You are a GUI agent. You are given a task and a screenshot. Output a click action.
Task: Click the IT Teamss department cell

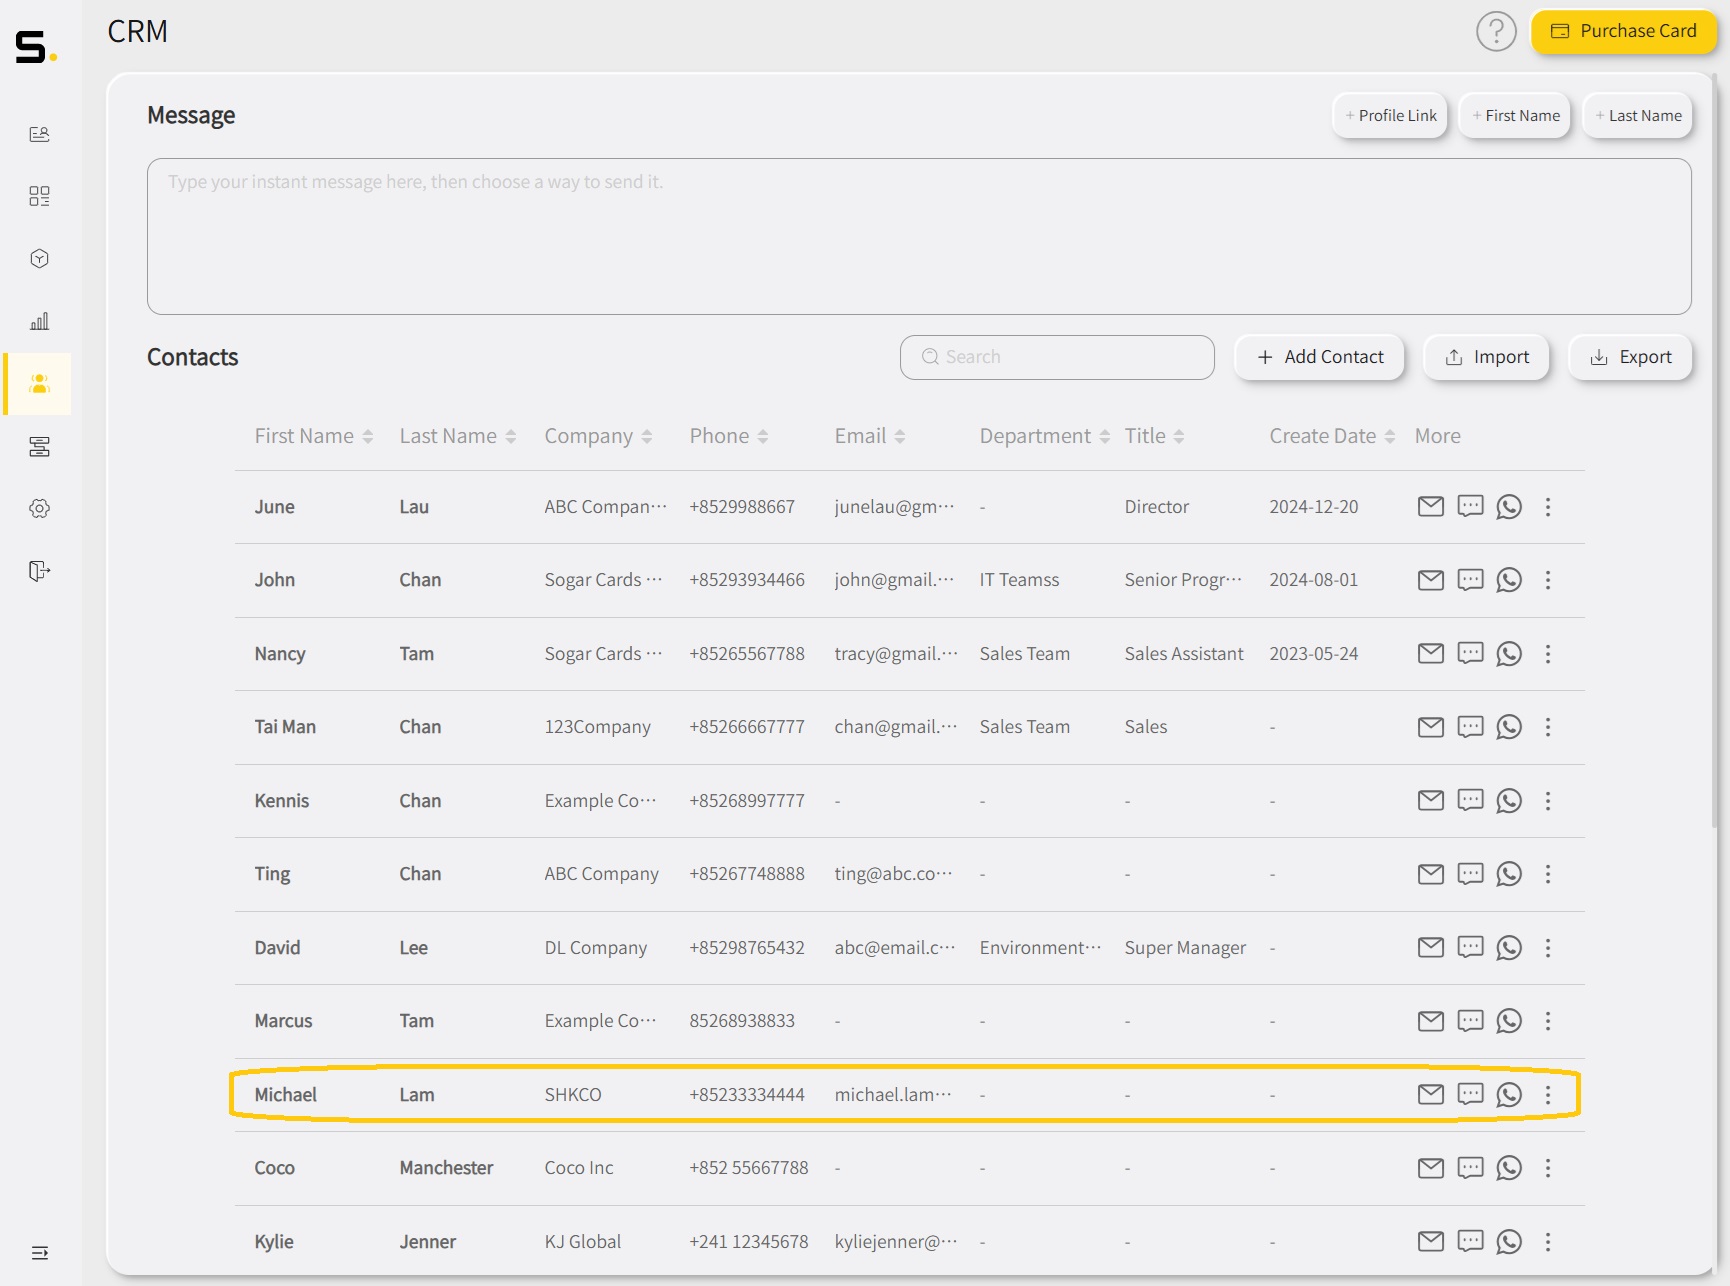click(1019, 580)
